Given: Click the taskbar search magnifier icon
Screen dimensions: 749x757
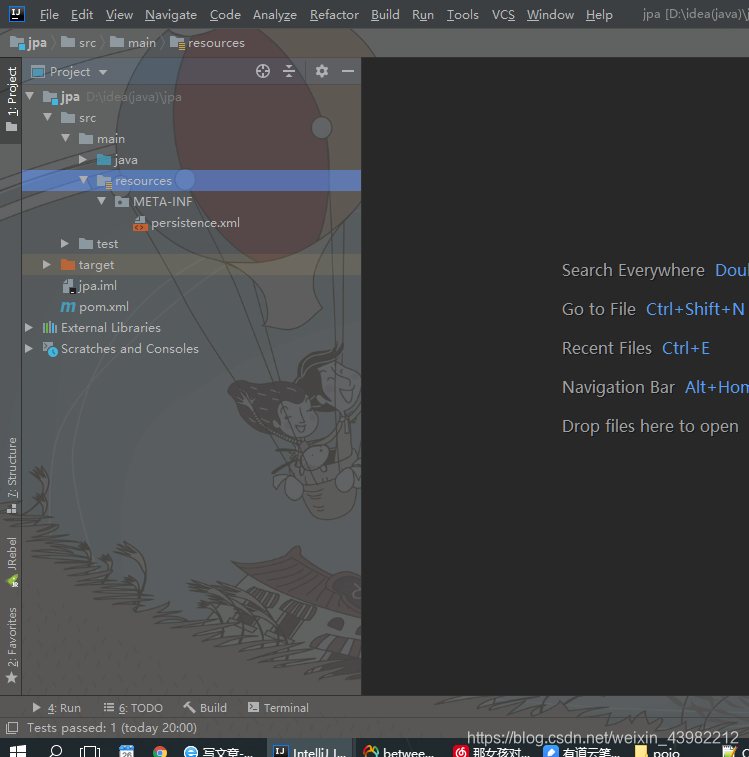Looking at the screenshot, I should (56, 751).
